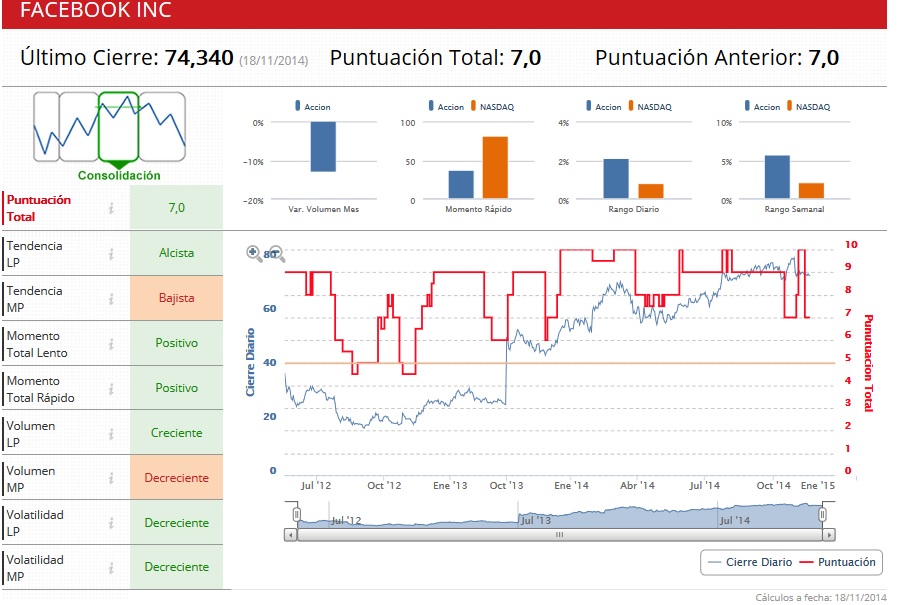The width and height of the screenshot is (899, 605).
Task: Click orange NASDAQ bar in Momento Rápido
Action: [495, 167]
